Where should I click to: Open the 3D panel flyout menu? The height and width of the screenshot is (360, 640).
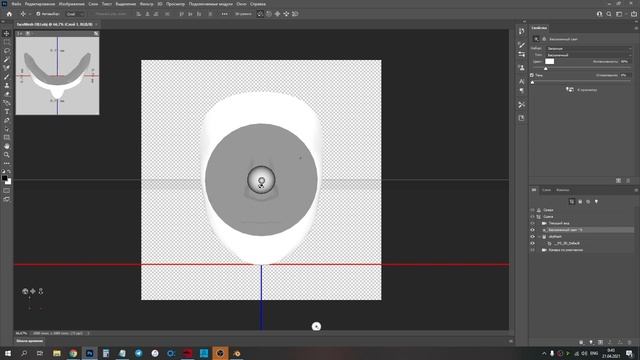pos(636,190)
